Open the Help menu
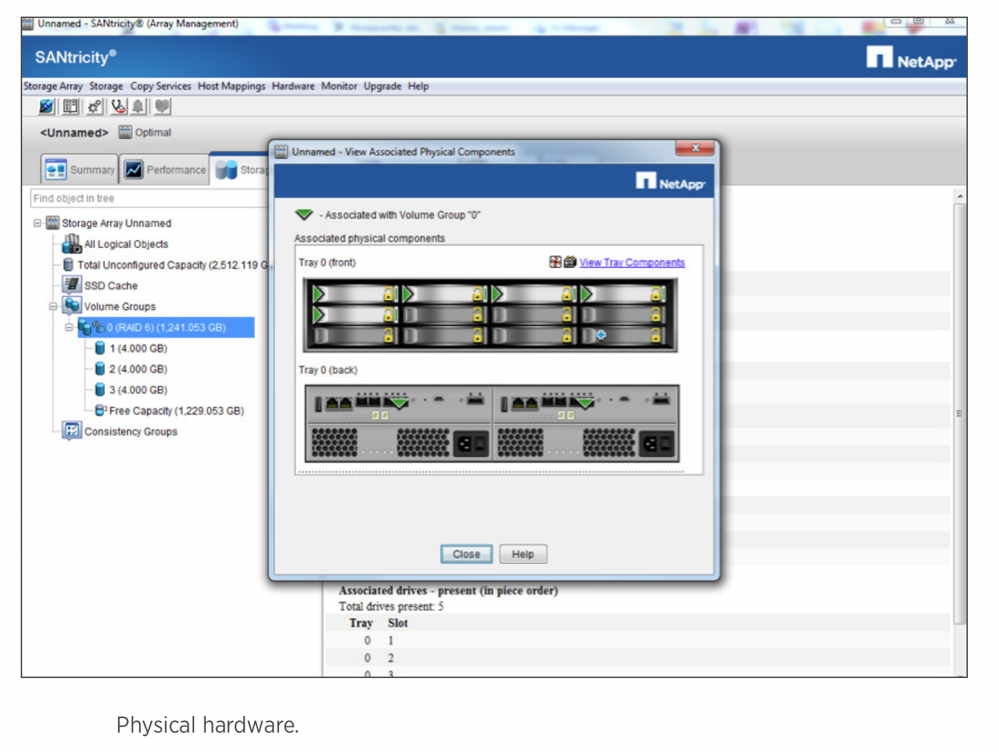Screen dimensions: 999x752 pyautogui.click(x=418, y=86)
